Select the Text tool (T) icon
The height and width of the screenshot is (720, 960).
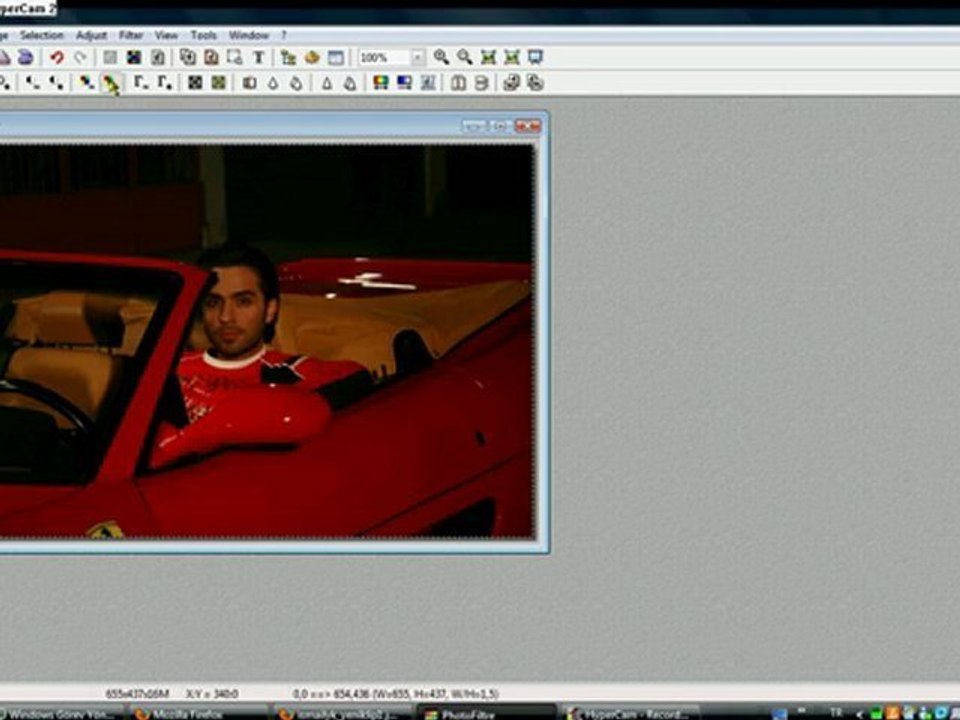tap(258, 58)
